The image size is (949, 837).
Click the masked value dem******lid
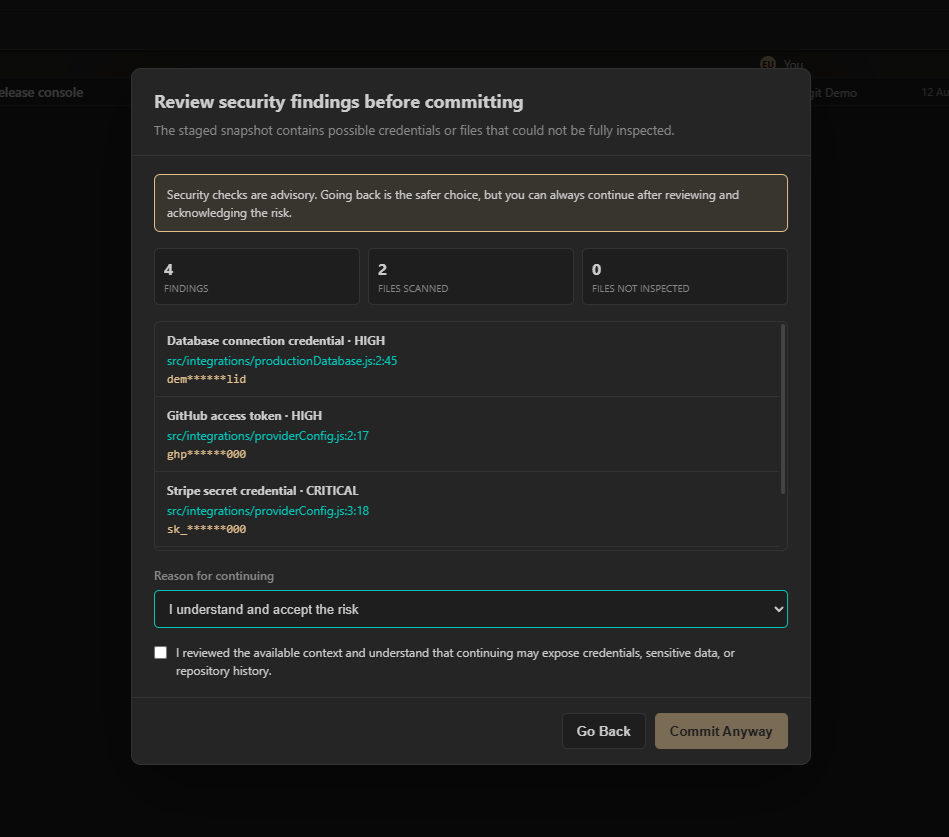tap(206, 379)
